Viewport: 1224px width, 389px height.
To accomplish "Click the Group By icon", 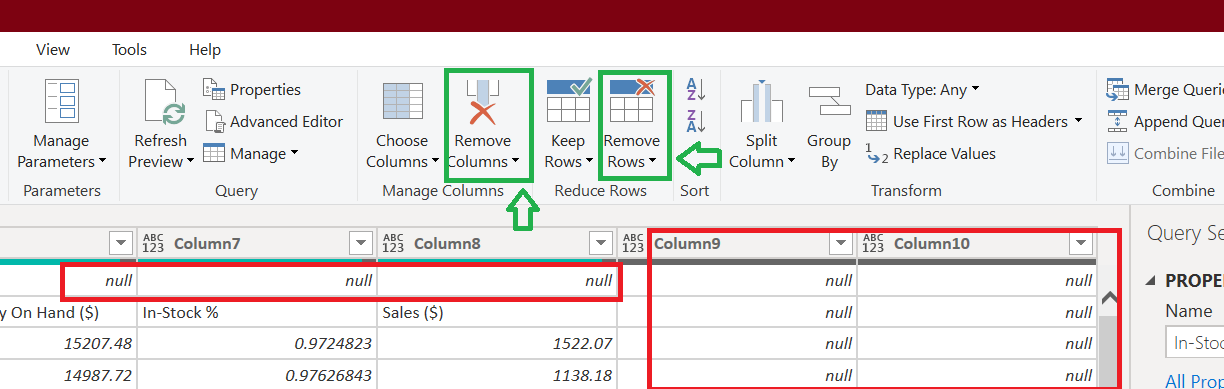I will [829, 102].
